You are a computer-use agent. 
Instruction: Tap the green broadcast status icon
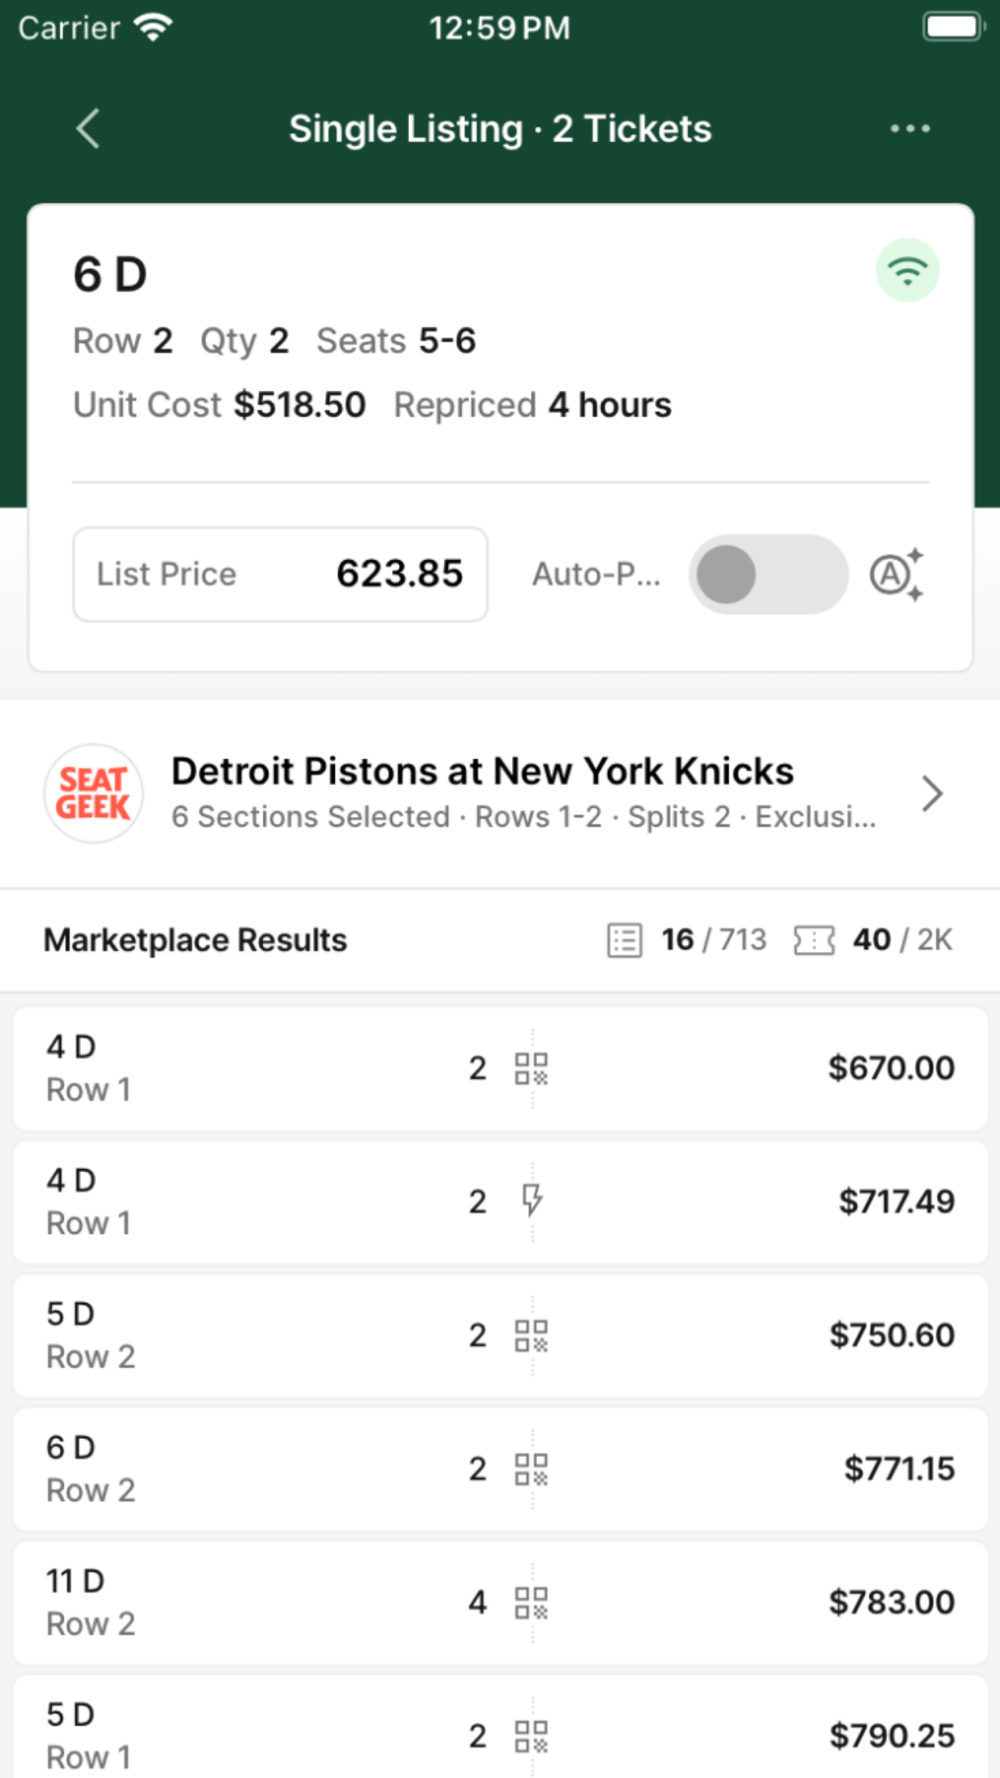(x=907, y=270)
